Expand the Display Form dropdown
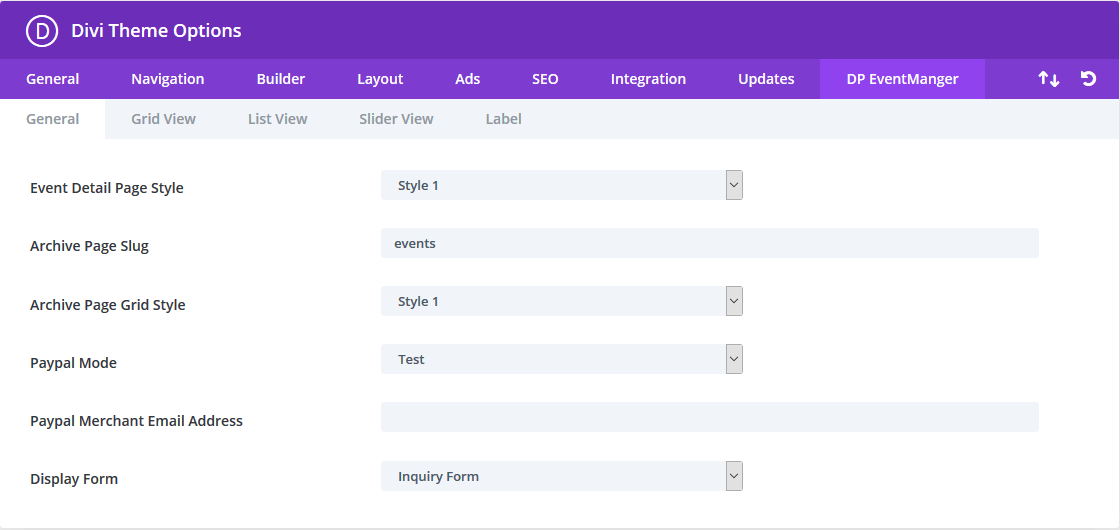 [561, 476]
